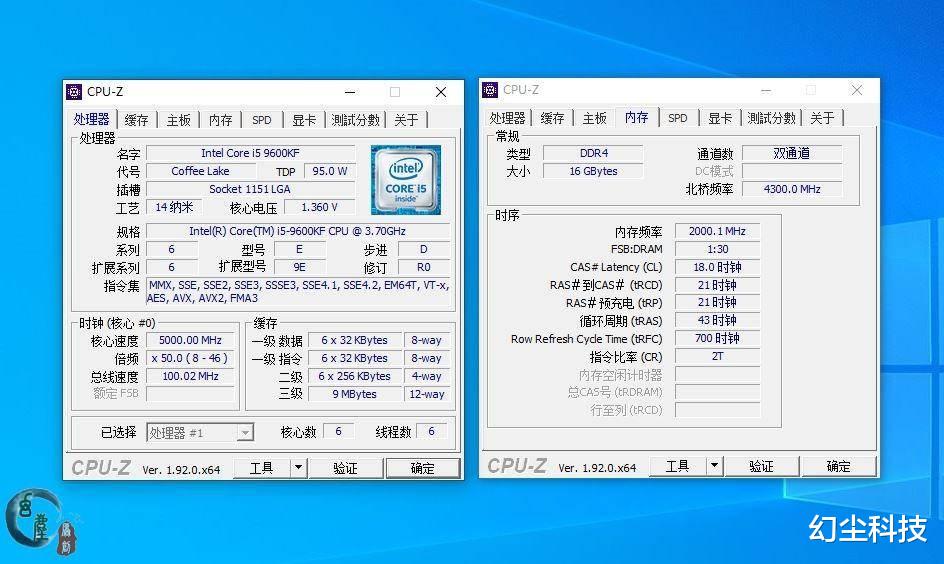Open the SPD tab in left CPU-Z window
Screen dimensions: 944x564
click(262, 120)
